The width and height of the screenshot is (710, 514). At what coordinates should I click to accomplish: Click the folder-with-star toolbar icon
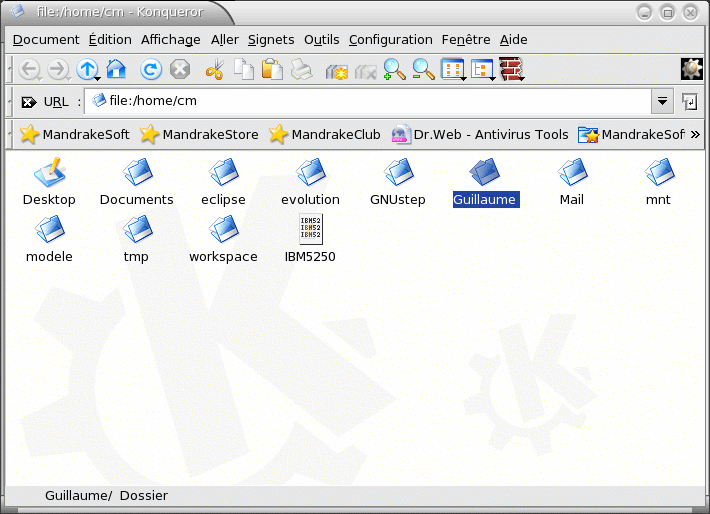click(x=336, y=71)
